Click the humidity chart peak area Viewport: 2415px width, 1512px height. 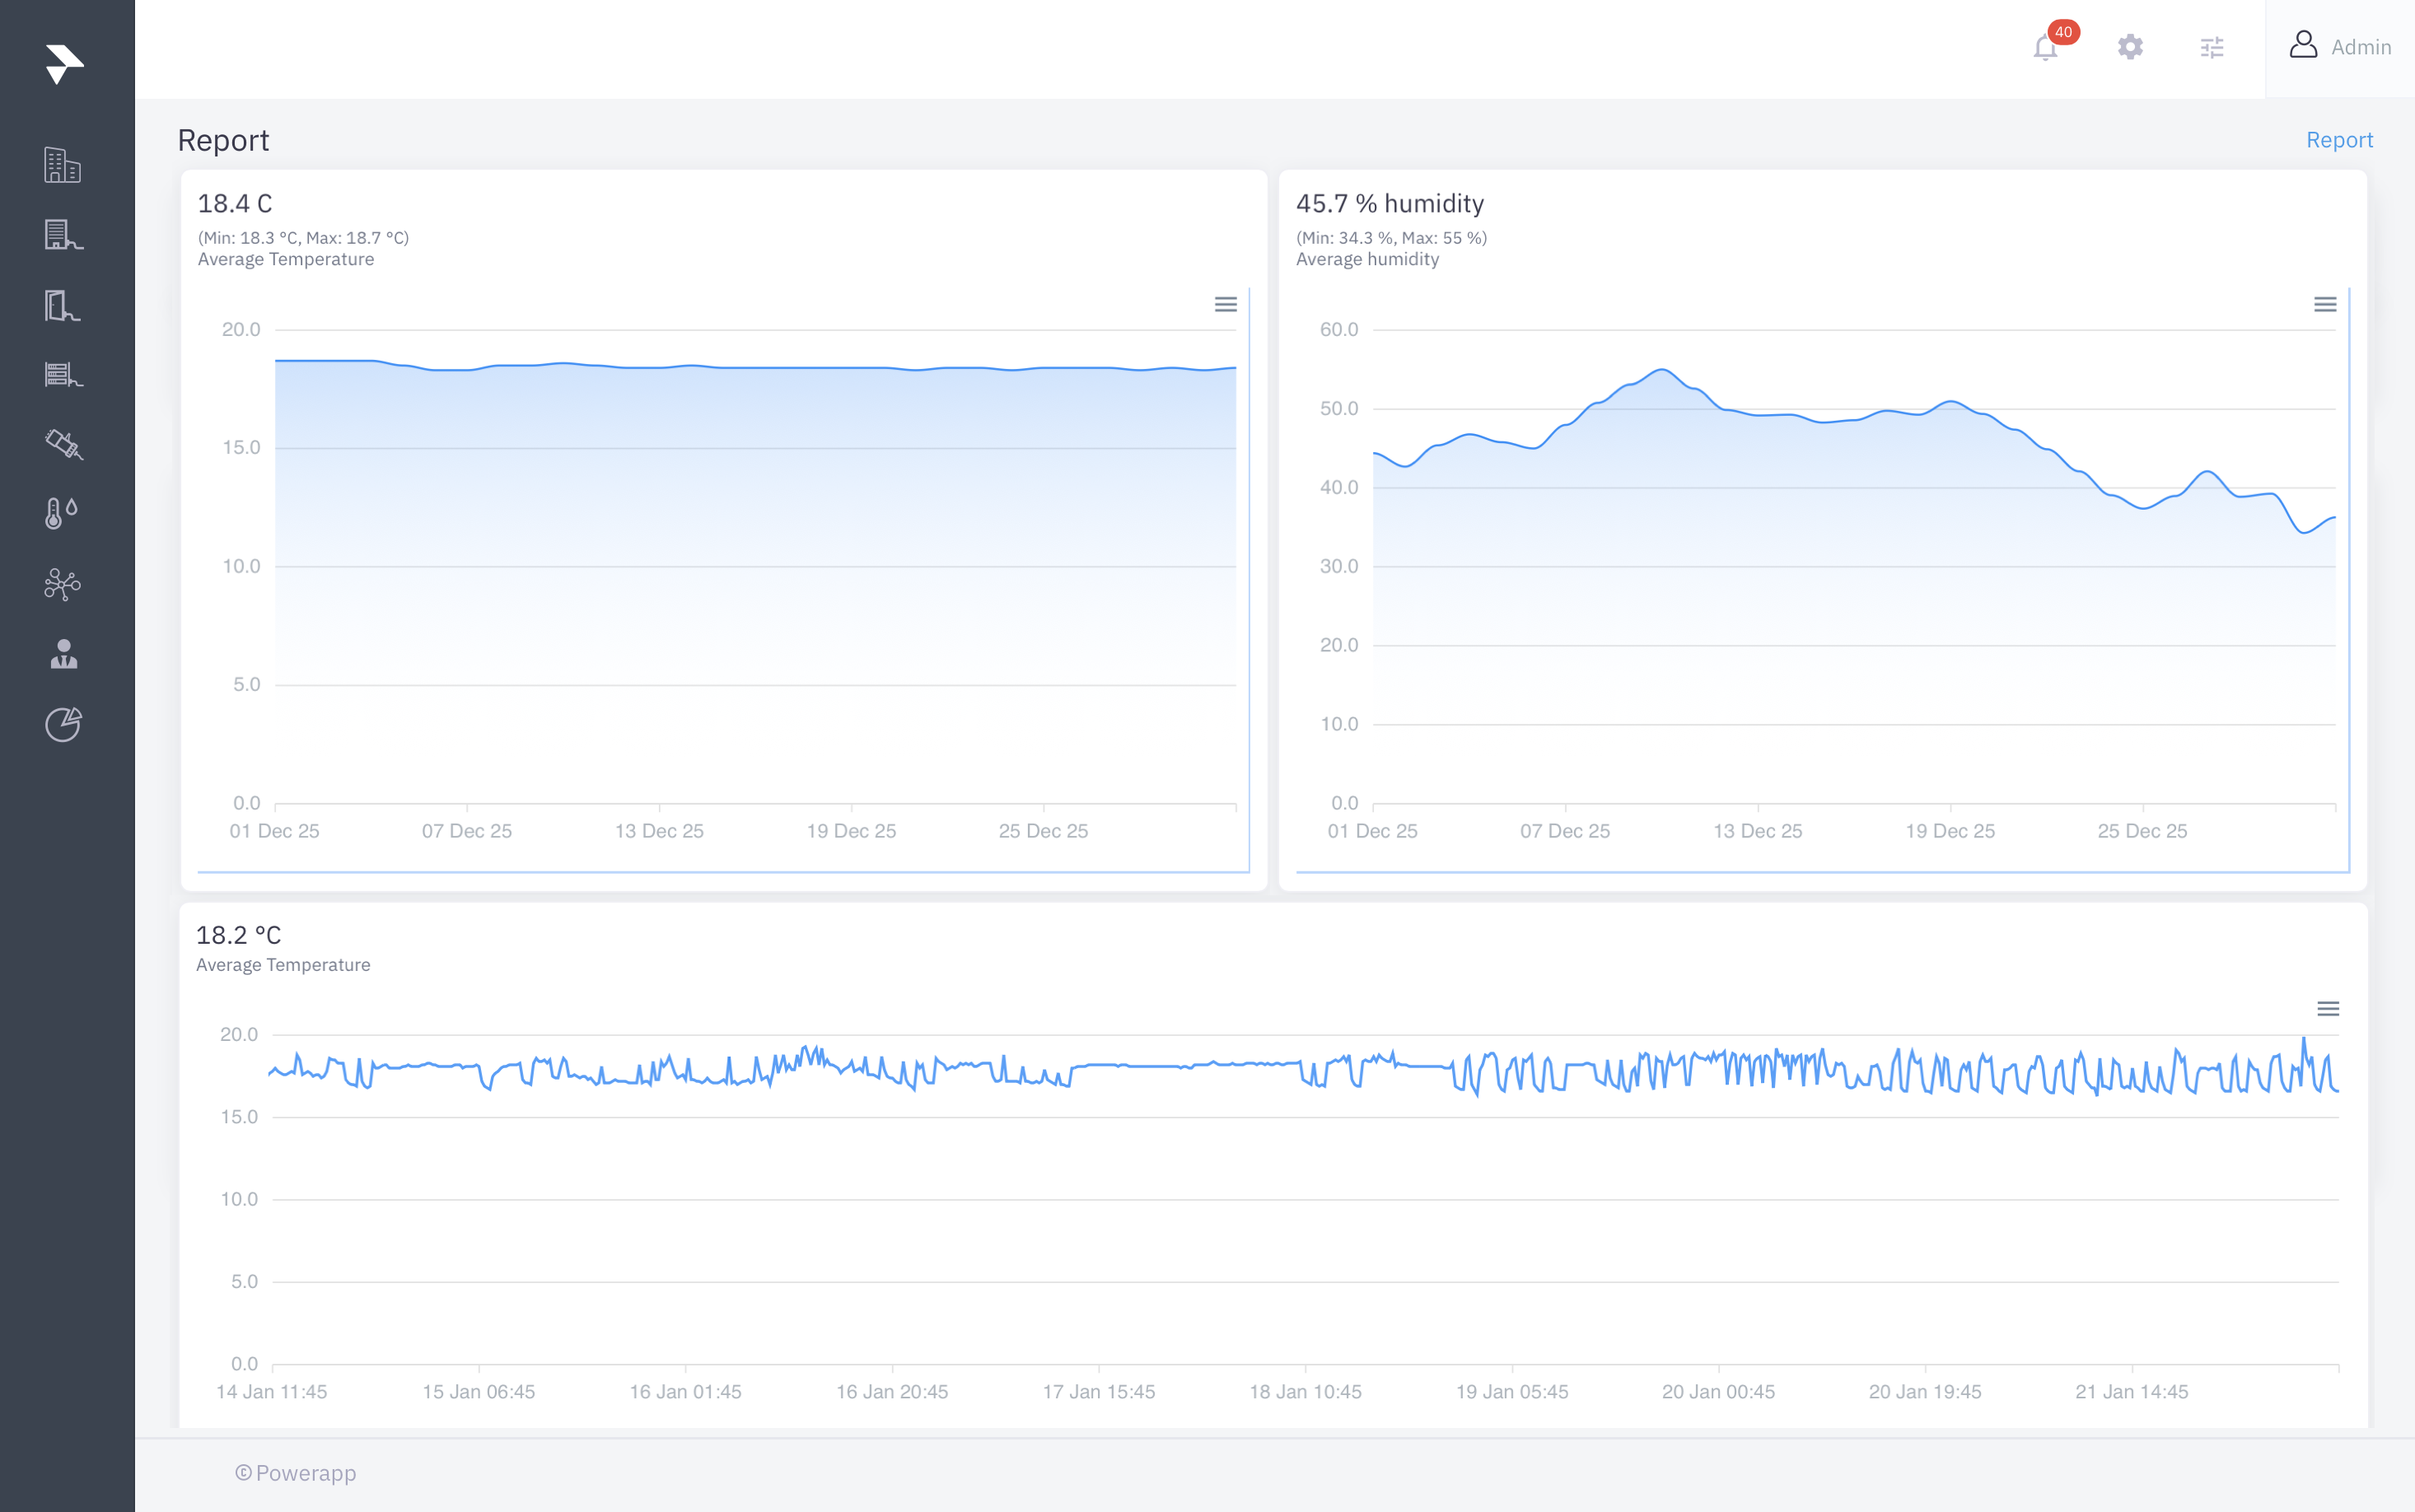[x=1661, y=371]
